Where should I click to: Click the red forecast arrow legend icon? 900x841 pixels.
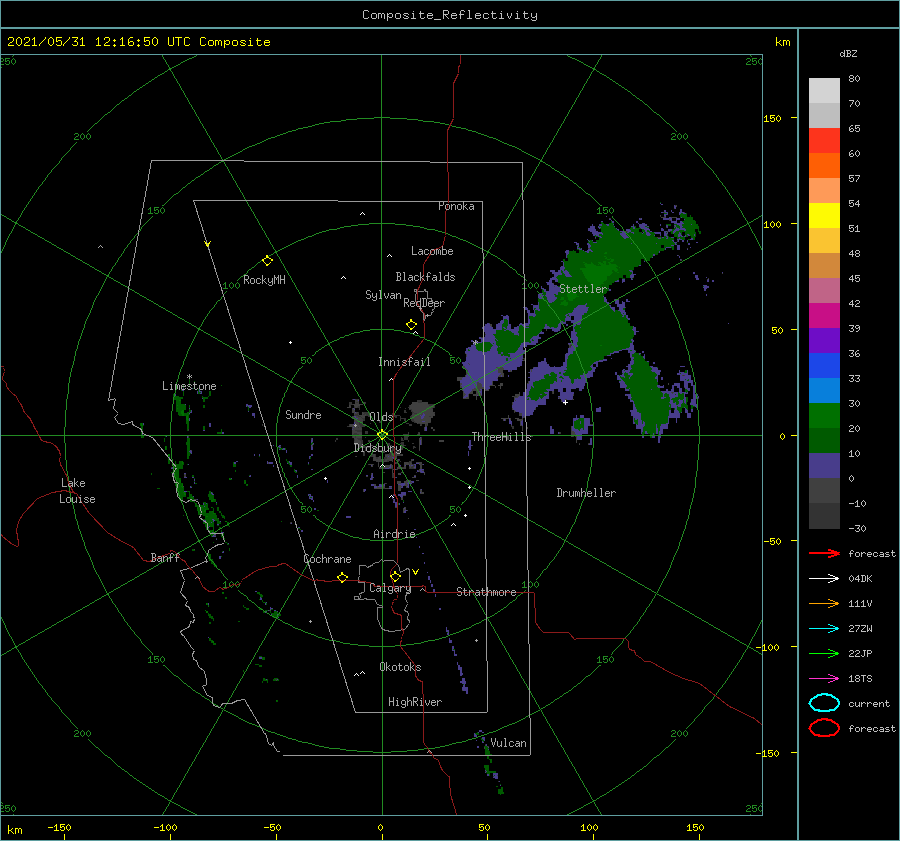tap(824, 553)
